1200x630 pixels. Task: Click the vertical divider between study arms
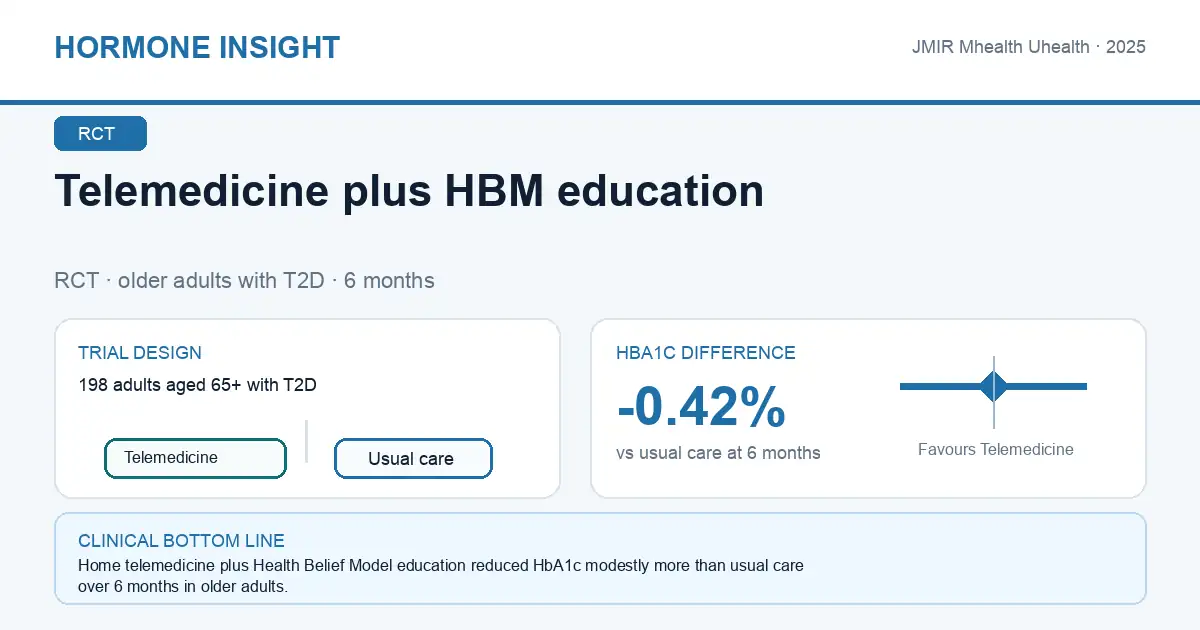click(307, 441)
